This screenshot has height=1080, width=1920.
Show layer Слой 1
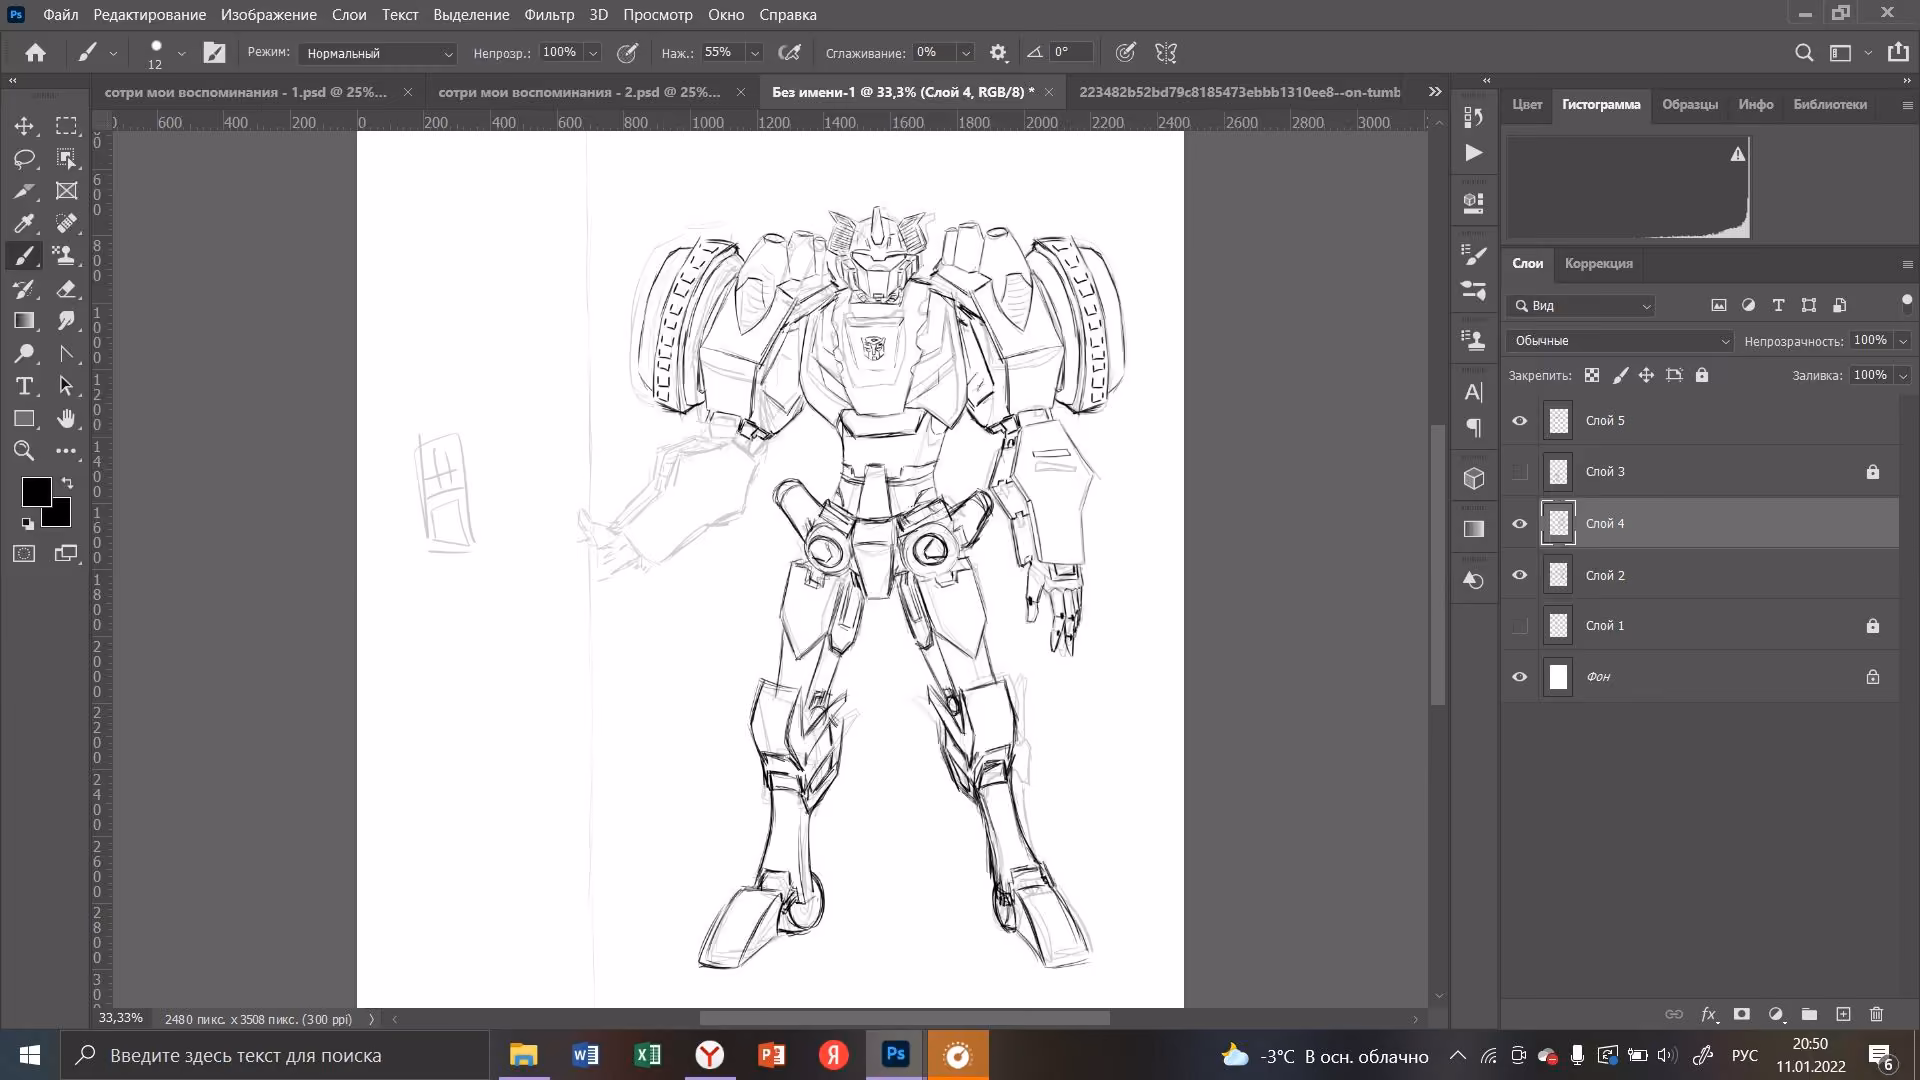click(1520, 626)
